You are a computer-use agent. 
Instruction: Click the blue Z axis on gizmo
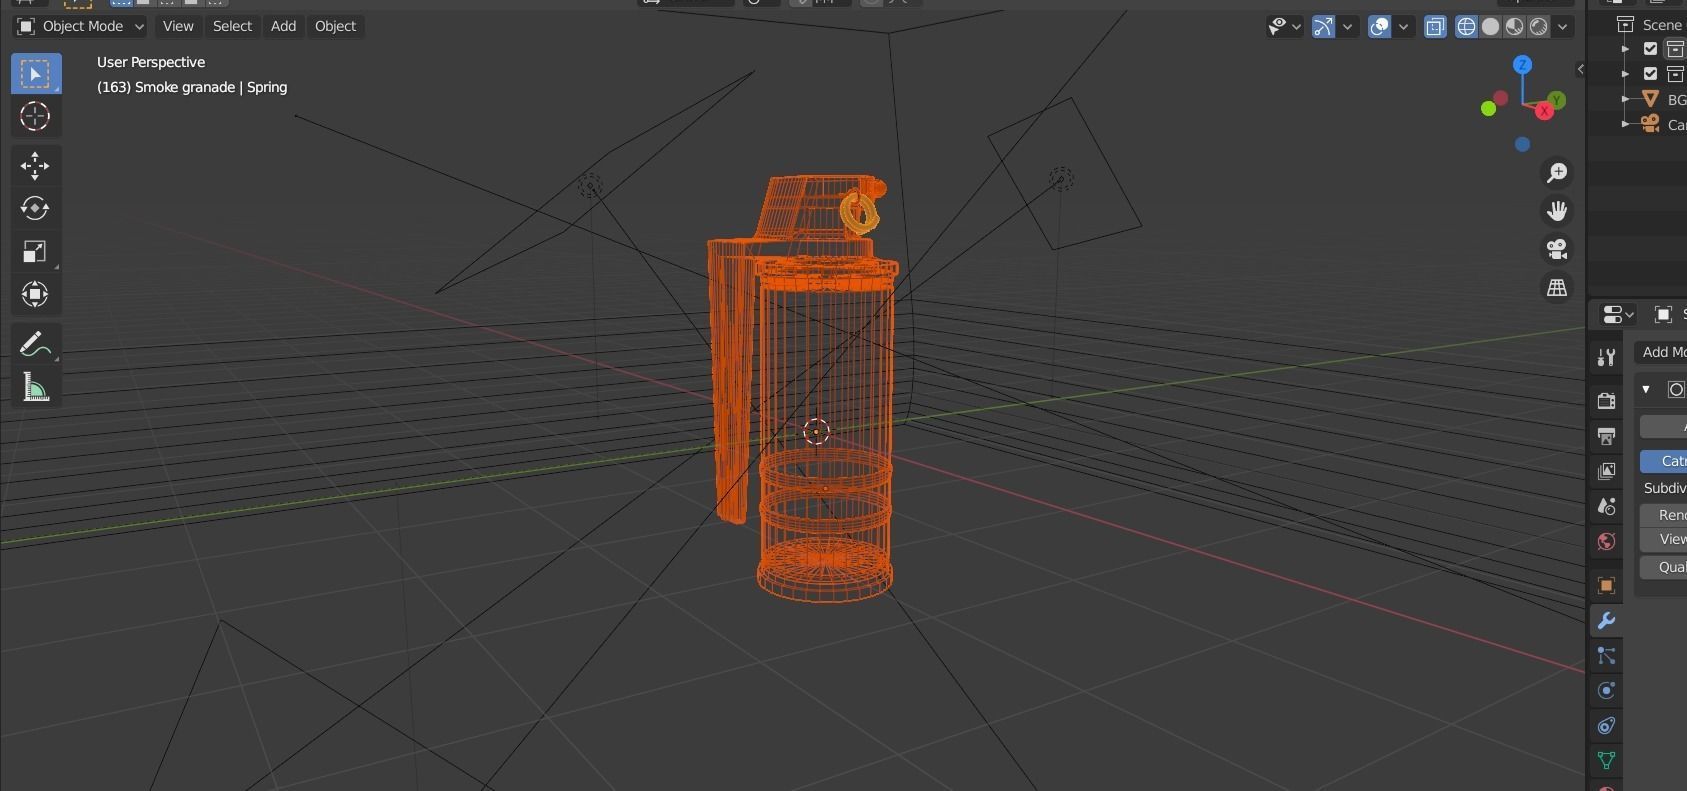[x=1522, y=65]
